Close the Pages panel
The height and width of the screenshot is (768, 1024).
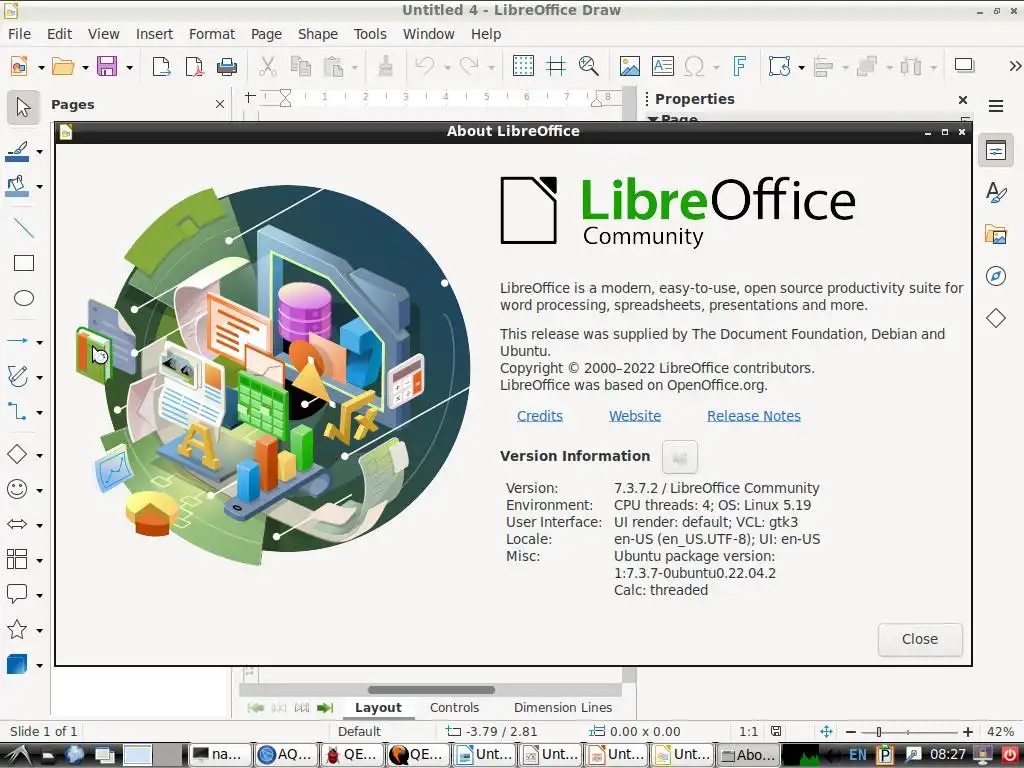(x=220, y=104)
